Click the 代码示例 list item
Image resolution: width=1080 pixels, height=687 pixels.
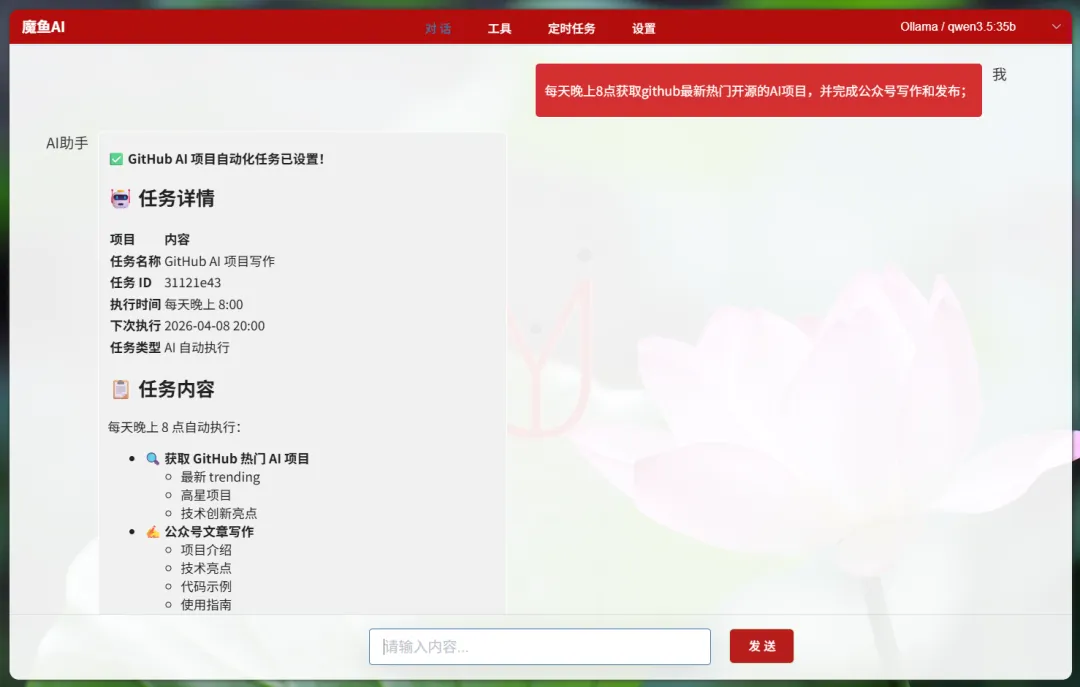(206, 586)
